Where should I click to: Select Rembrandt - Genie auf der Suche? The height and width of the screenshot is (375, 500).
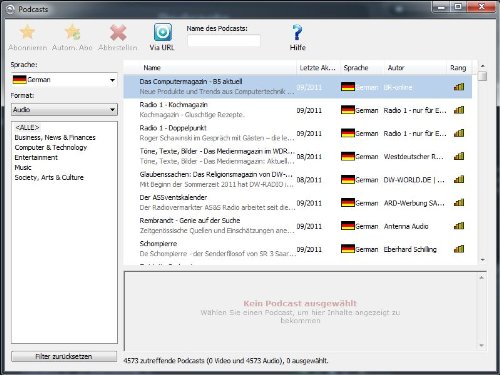190,220
